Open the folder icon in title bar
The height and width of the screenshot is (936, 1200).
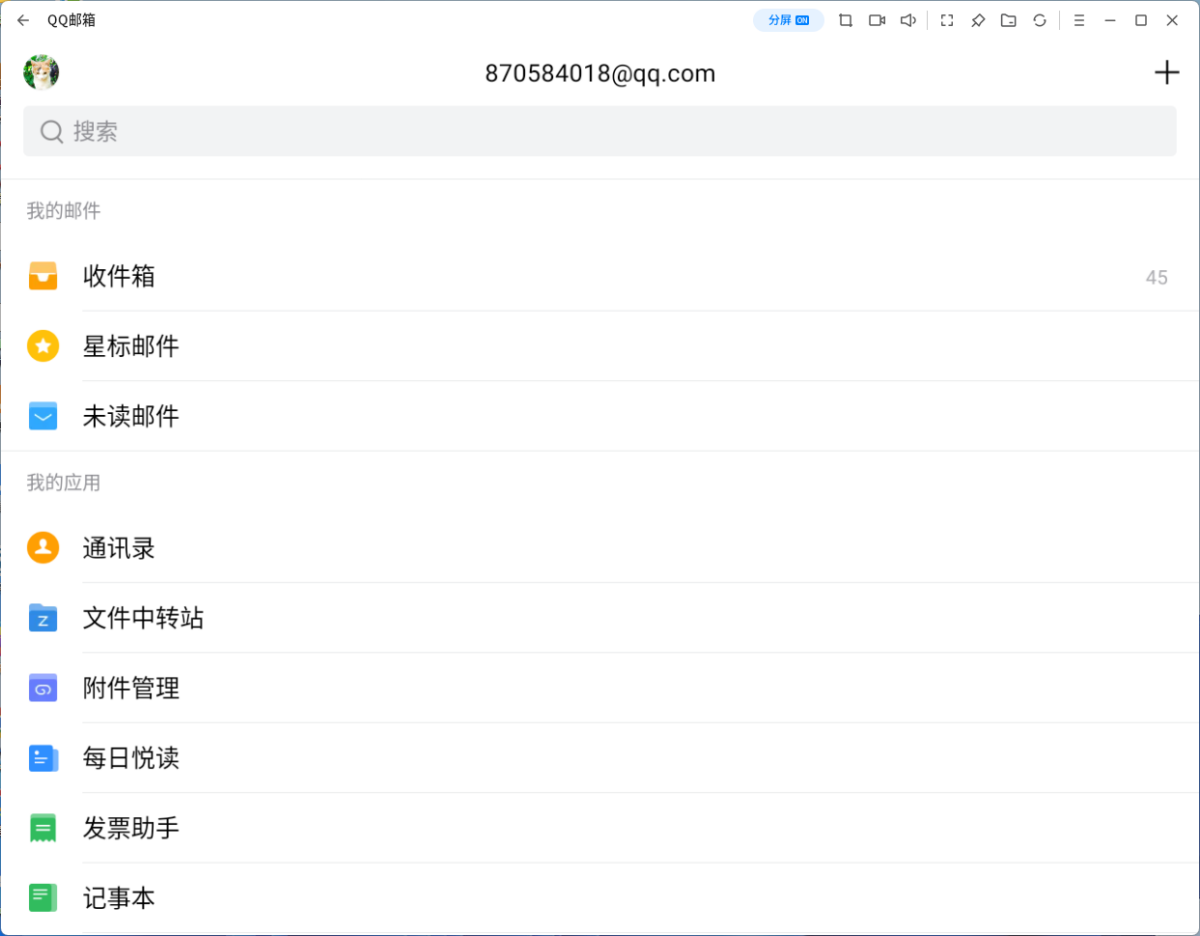[x=1009, y=20]
